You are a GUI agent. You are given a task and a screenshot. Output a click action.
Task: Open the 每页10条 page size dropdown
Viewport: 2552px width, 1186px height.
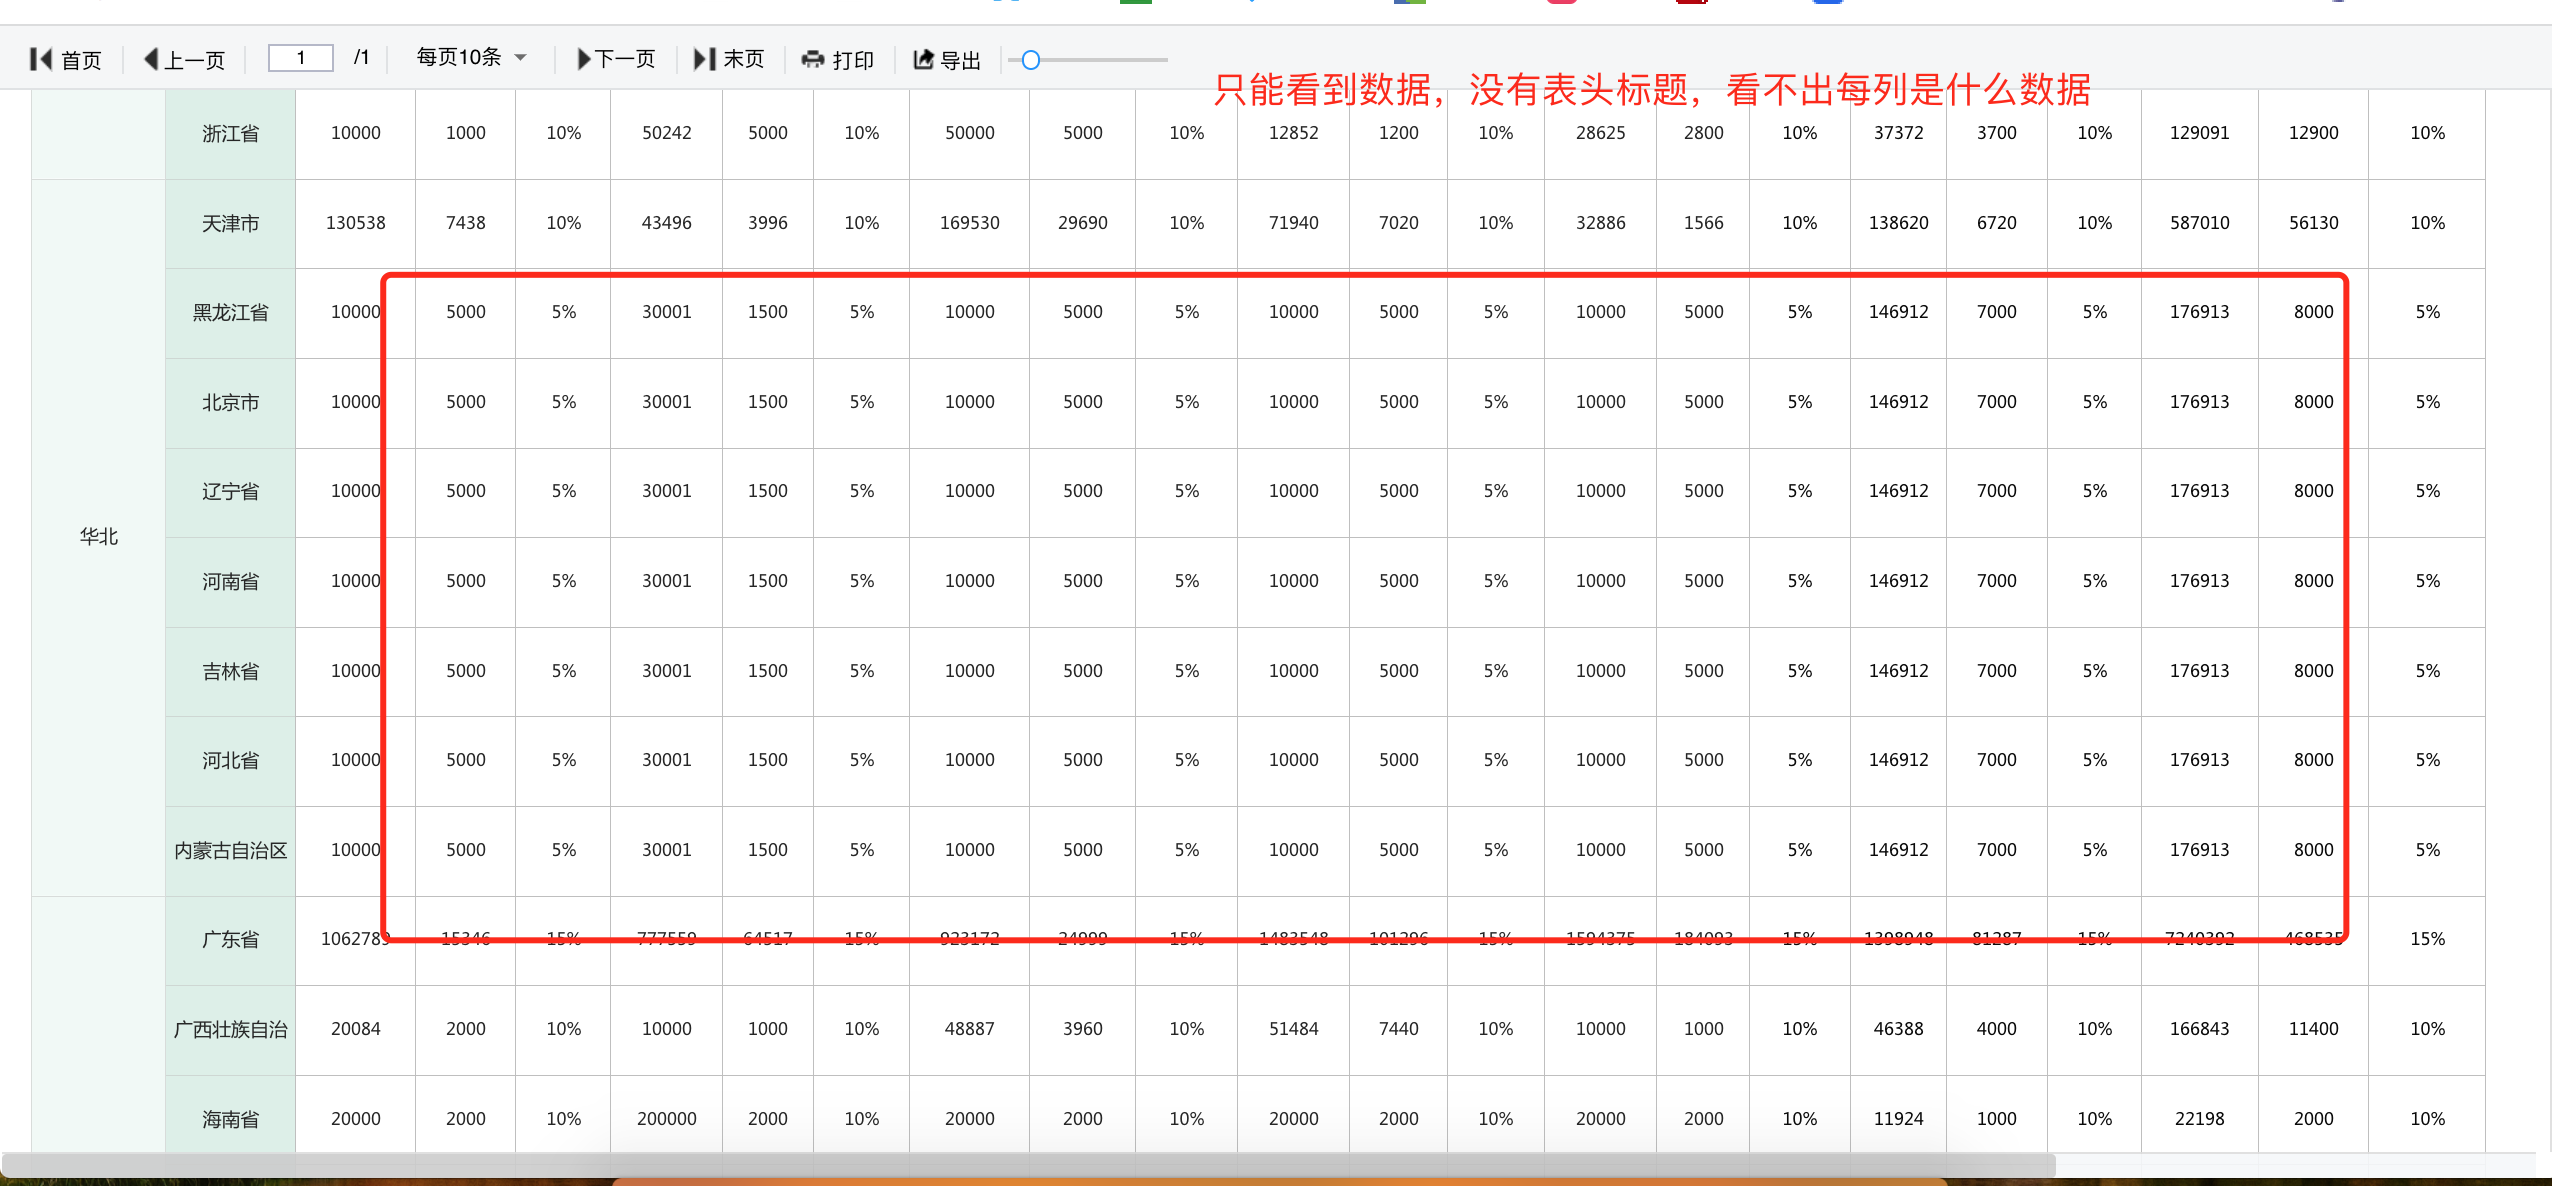pyautogui.click(x=460, y=57)
